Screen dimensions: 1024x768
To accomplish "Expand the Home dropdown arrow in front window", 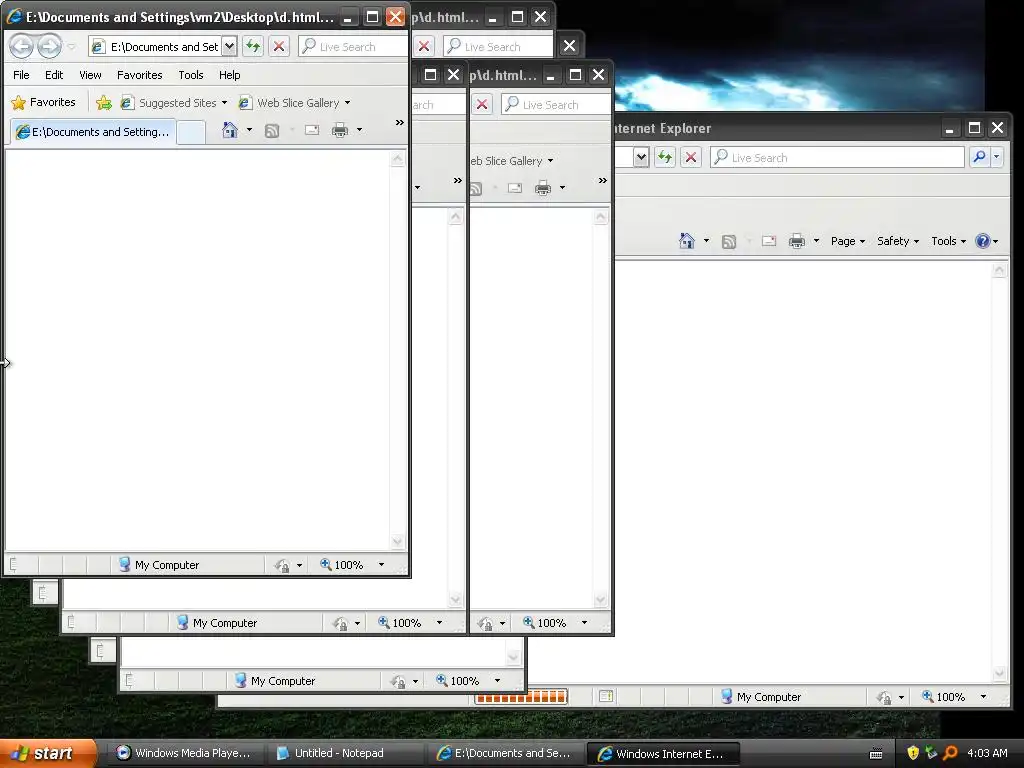I will 249,130.
